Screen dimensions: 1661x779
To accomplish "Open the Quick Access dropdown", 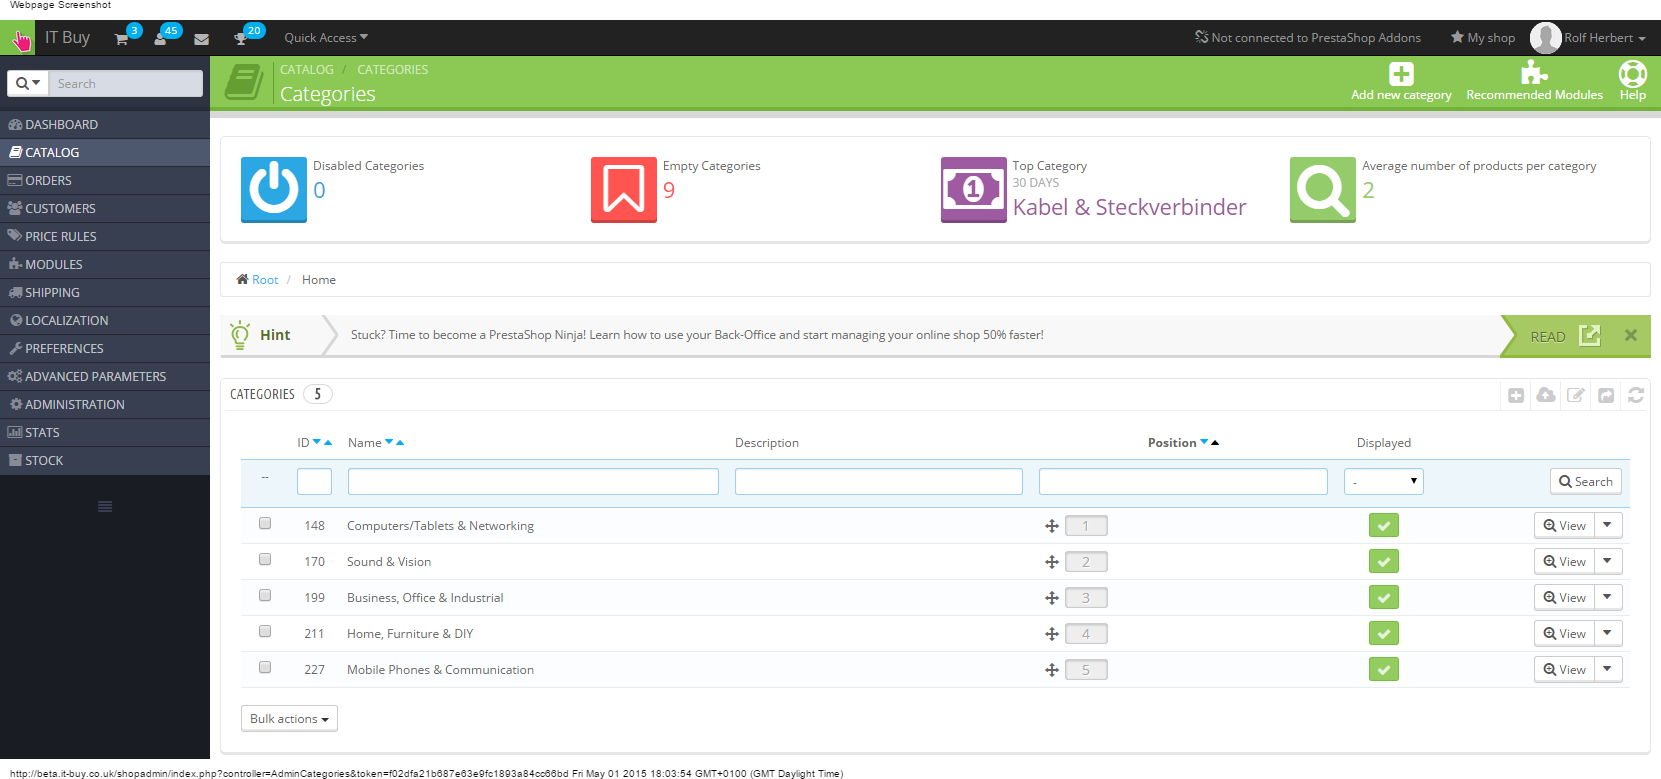I will (326, 38).
